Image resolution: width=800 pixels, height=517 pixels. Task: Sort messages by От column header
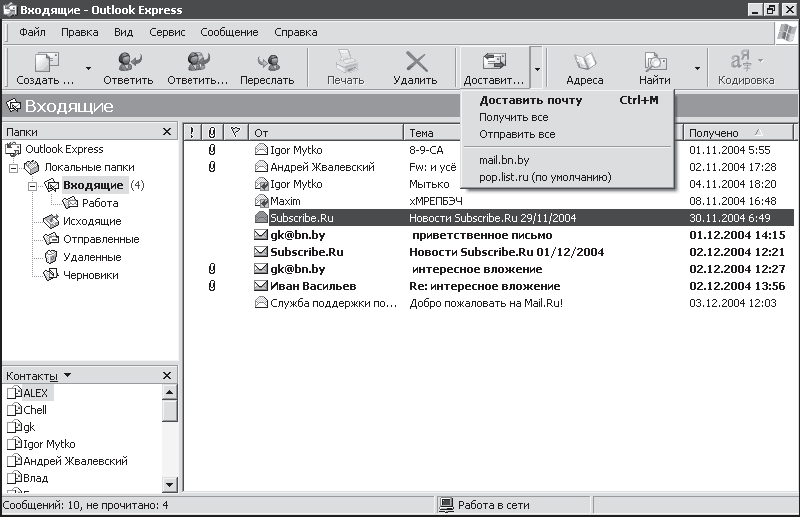click(326, 133)
